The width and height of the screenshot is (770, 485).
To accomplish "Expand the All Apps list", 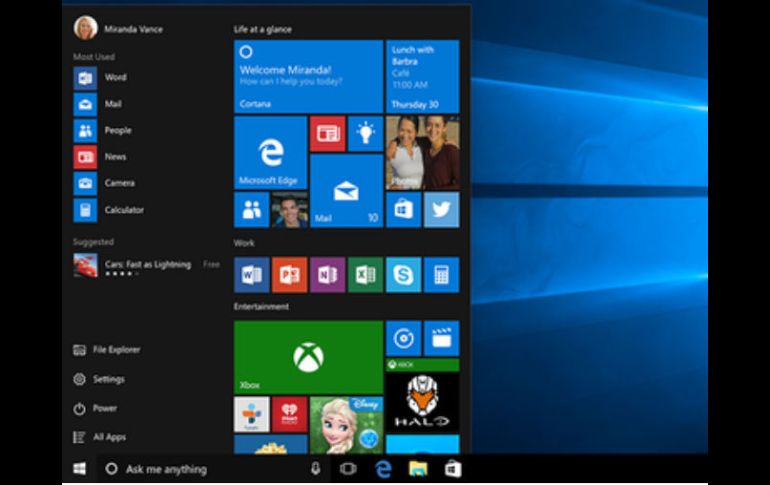I will point(108,437).
